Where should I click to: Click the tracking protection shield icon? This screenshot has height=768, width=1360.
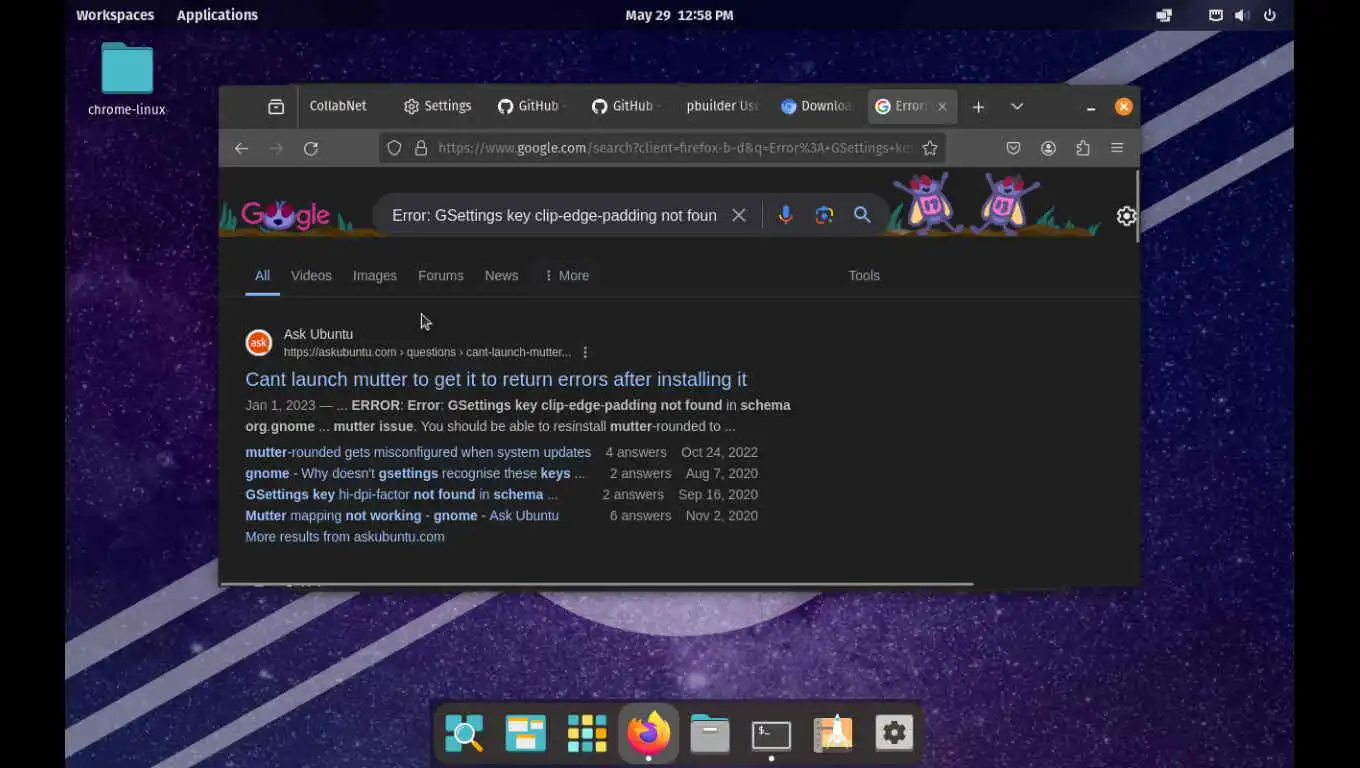tap(394, 148)
